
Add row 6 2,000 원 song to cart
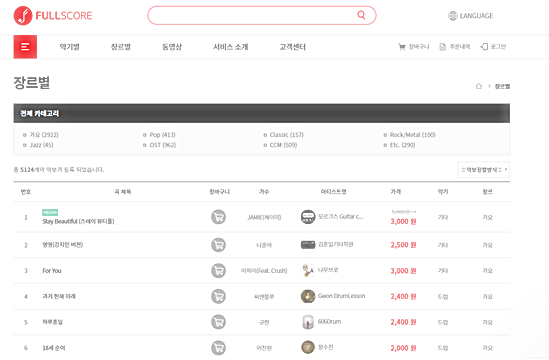218,348
